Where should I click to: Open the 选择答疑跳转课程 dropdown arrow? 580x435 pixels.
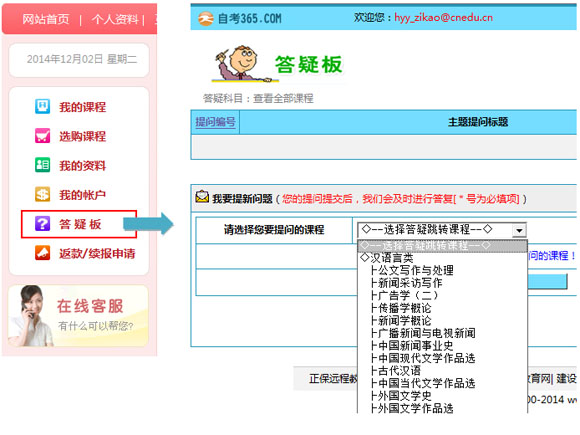(x=519, y=230)
